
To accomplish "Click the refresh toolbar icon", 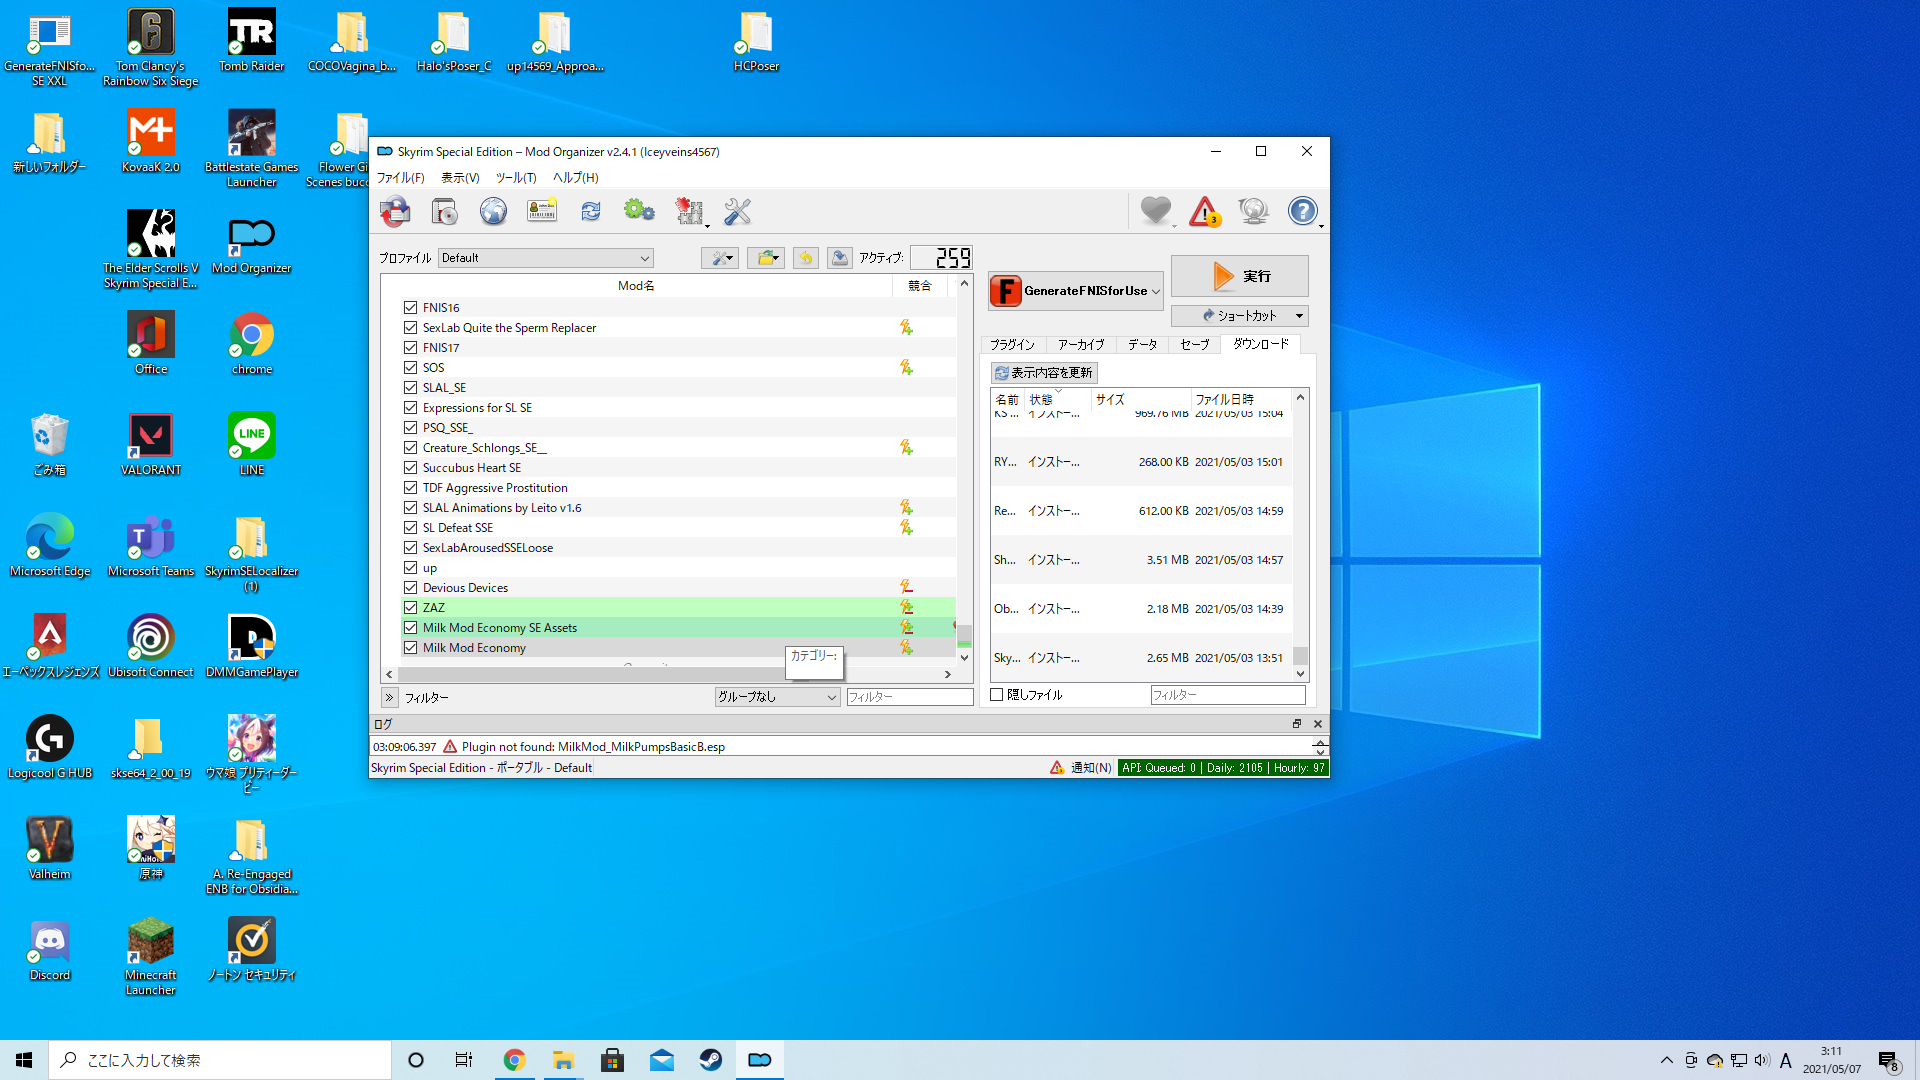I will click(591, 211).
